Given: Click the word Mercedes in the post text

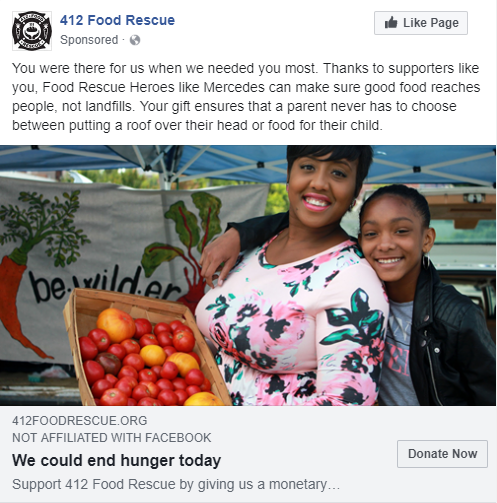Looking at the screenshot, I should 234,87.
